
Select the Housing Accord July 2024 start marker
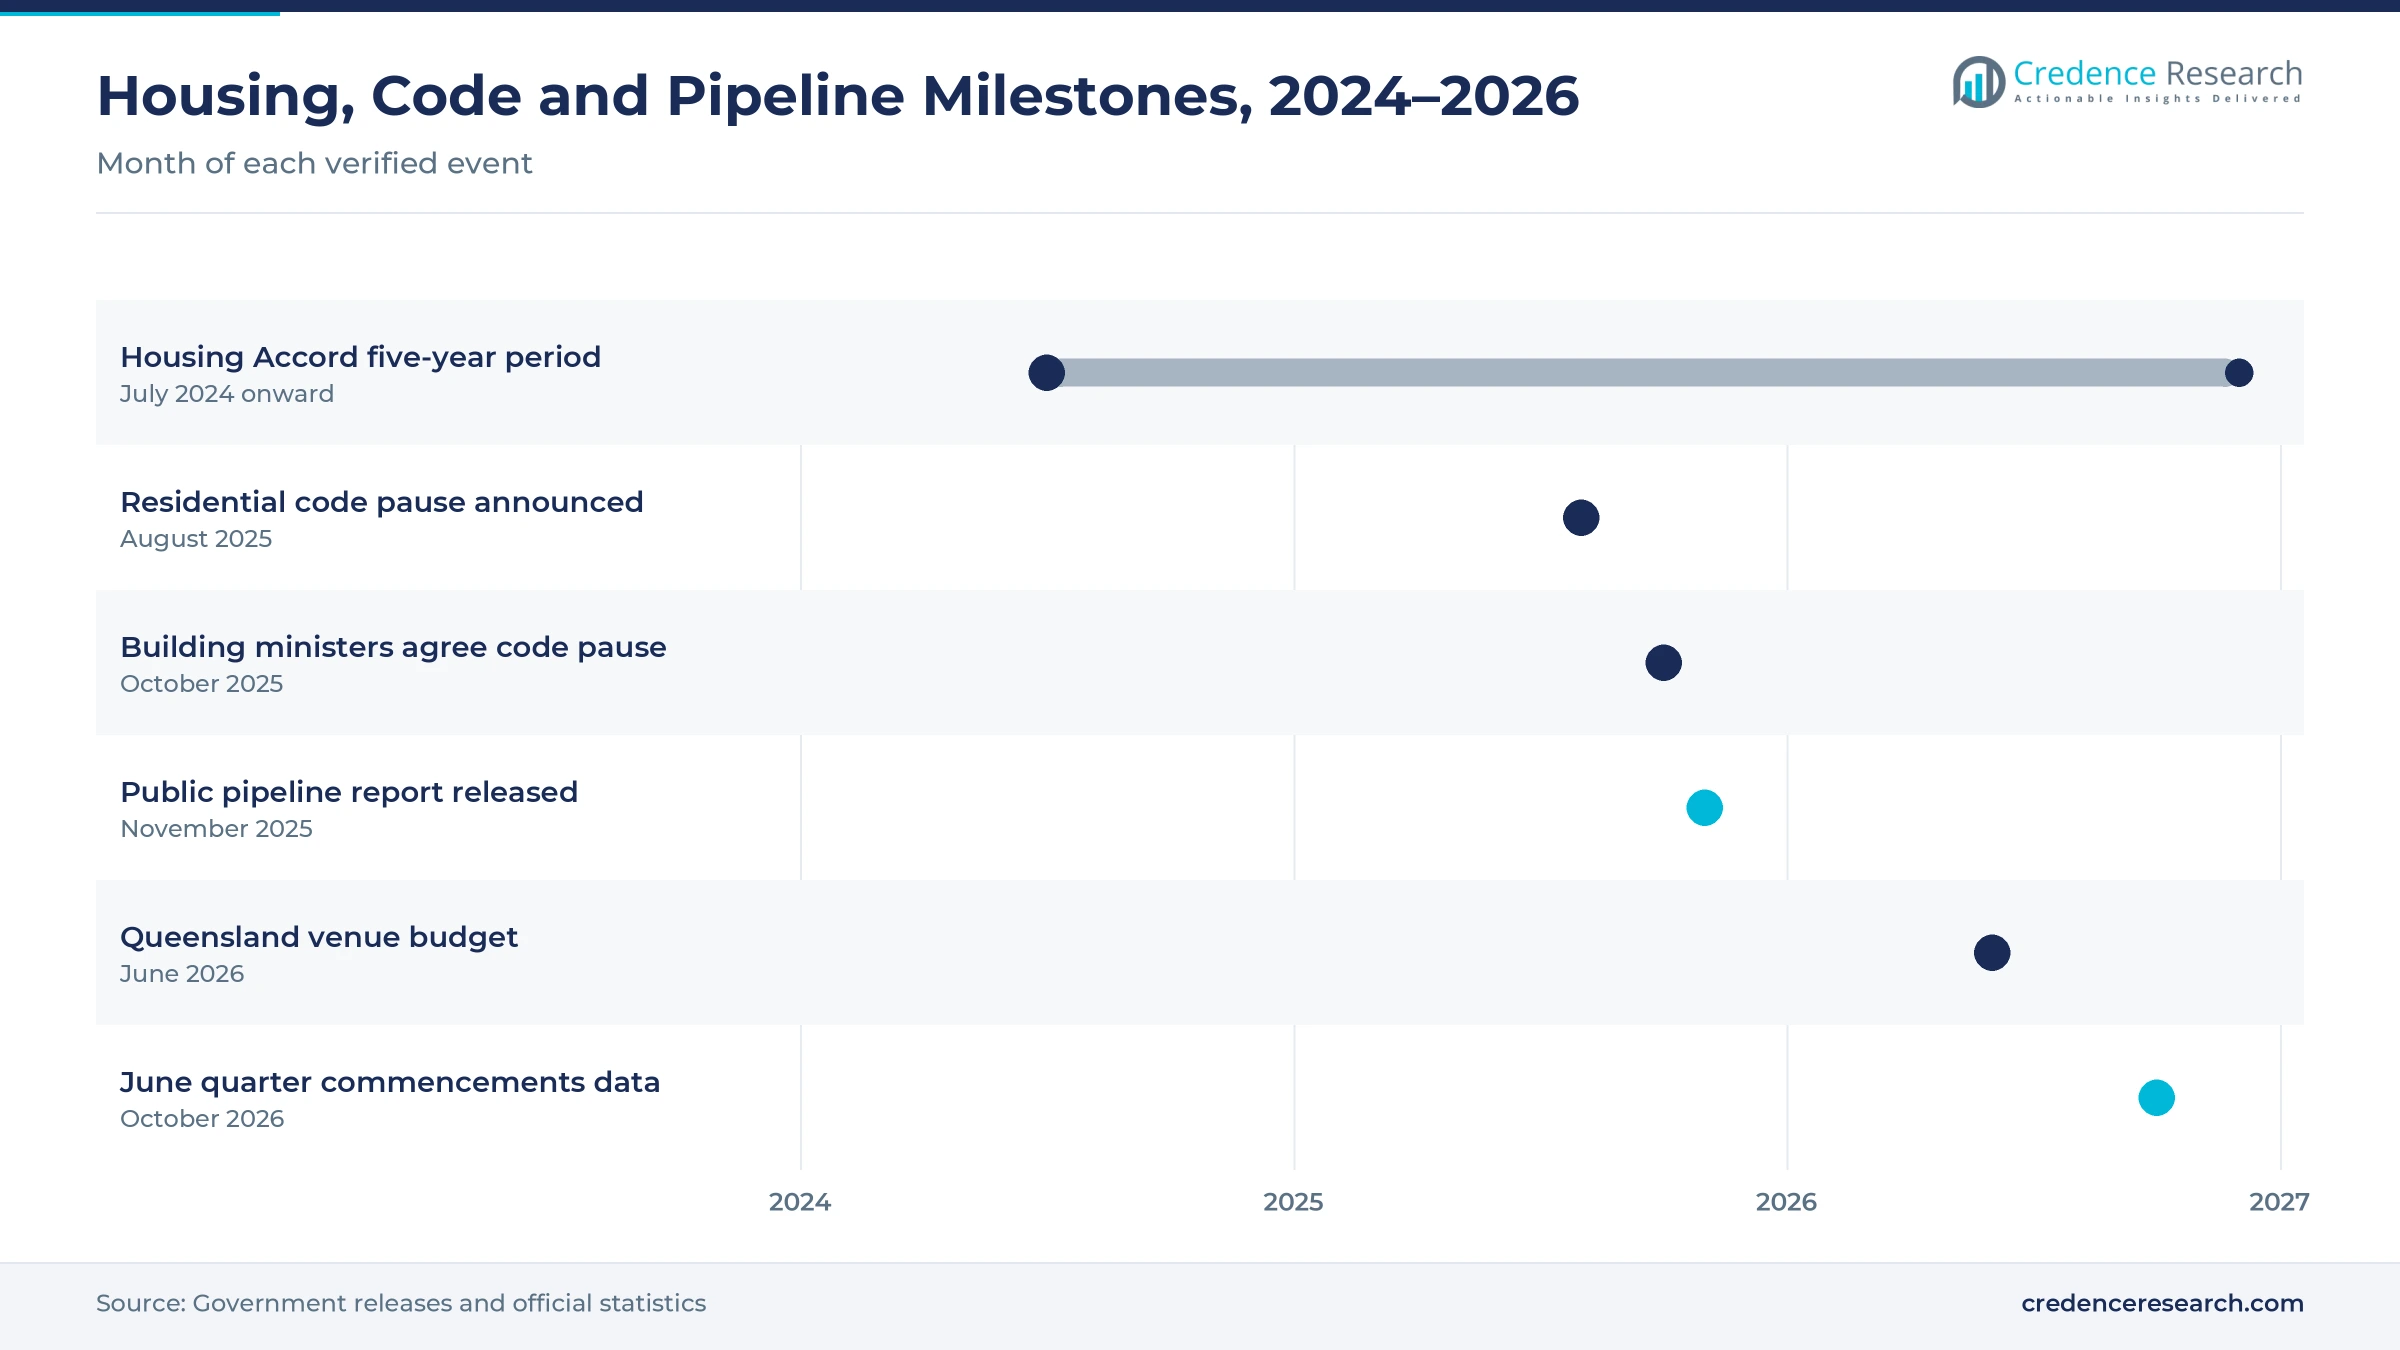[x=1047, y=373]
